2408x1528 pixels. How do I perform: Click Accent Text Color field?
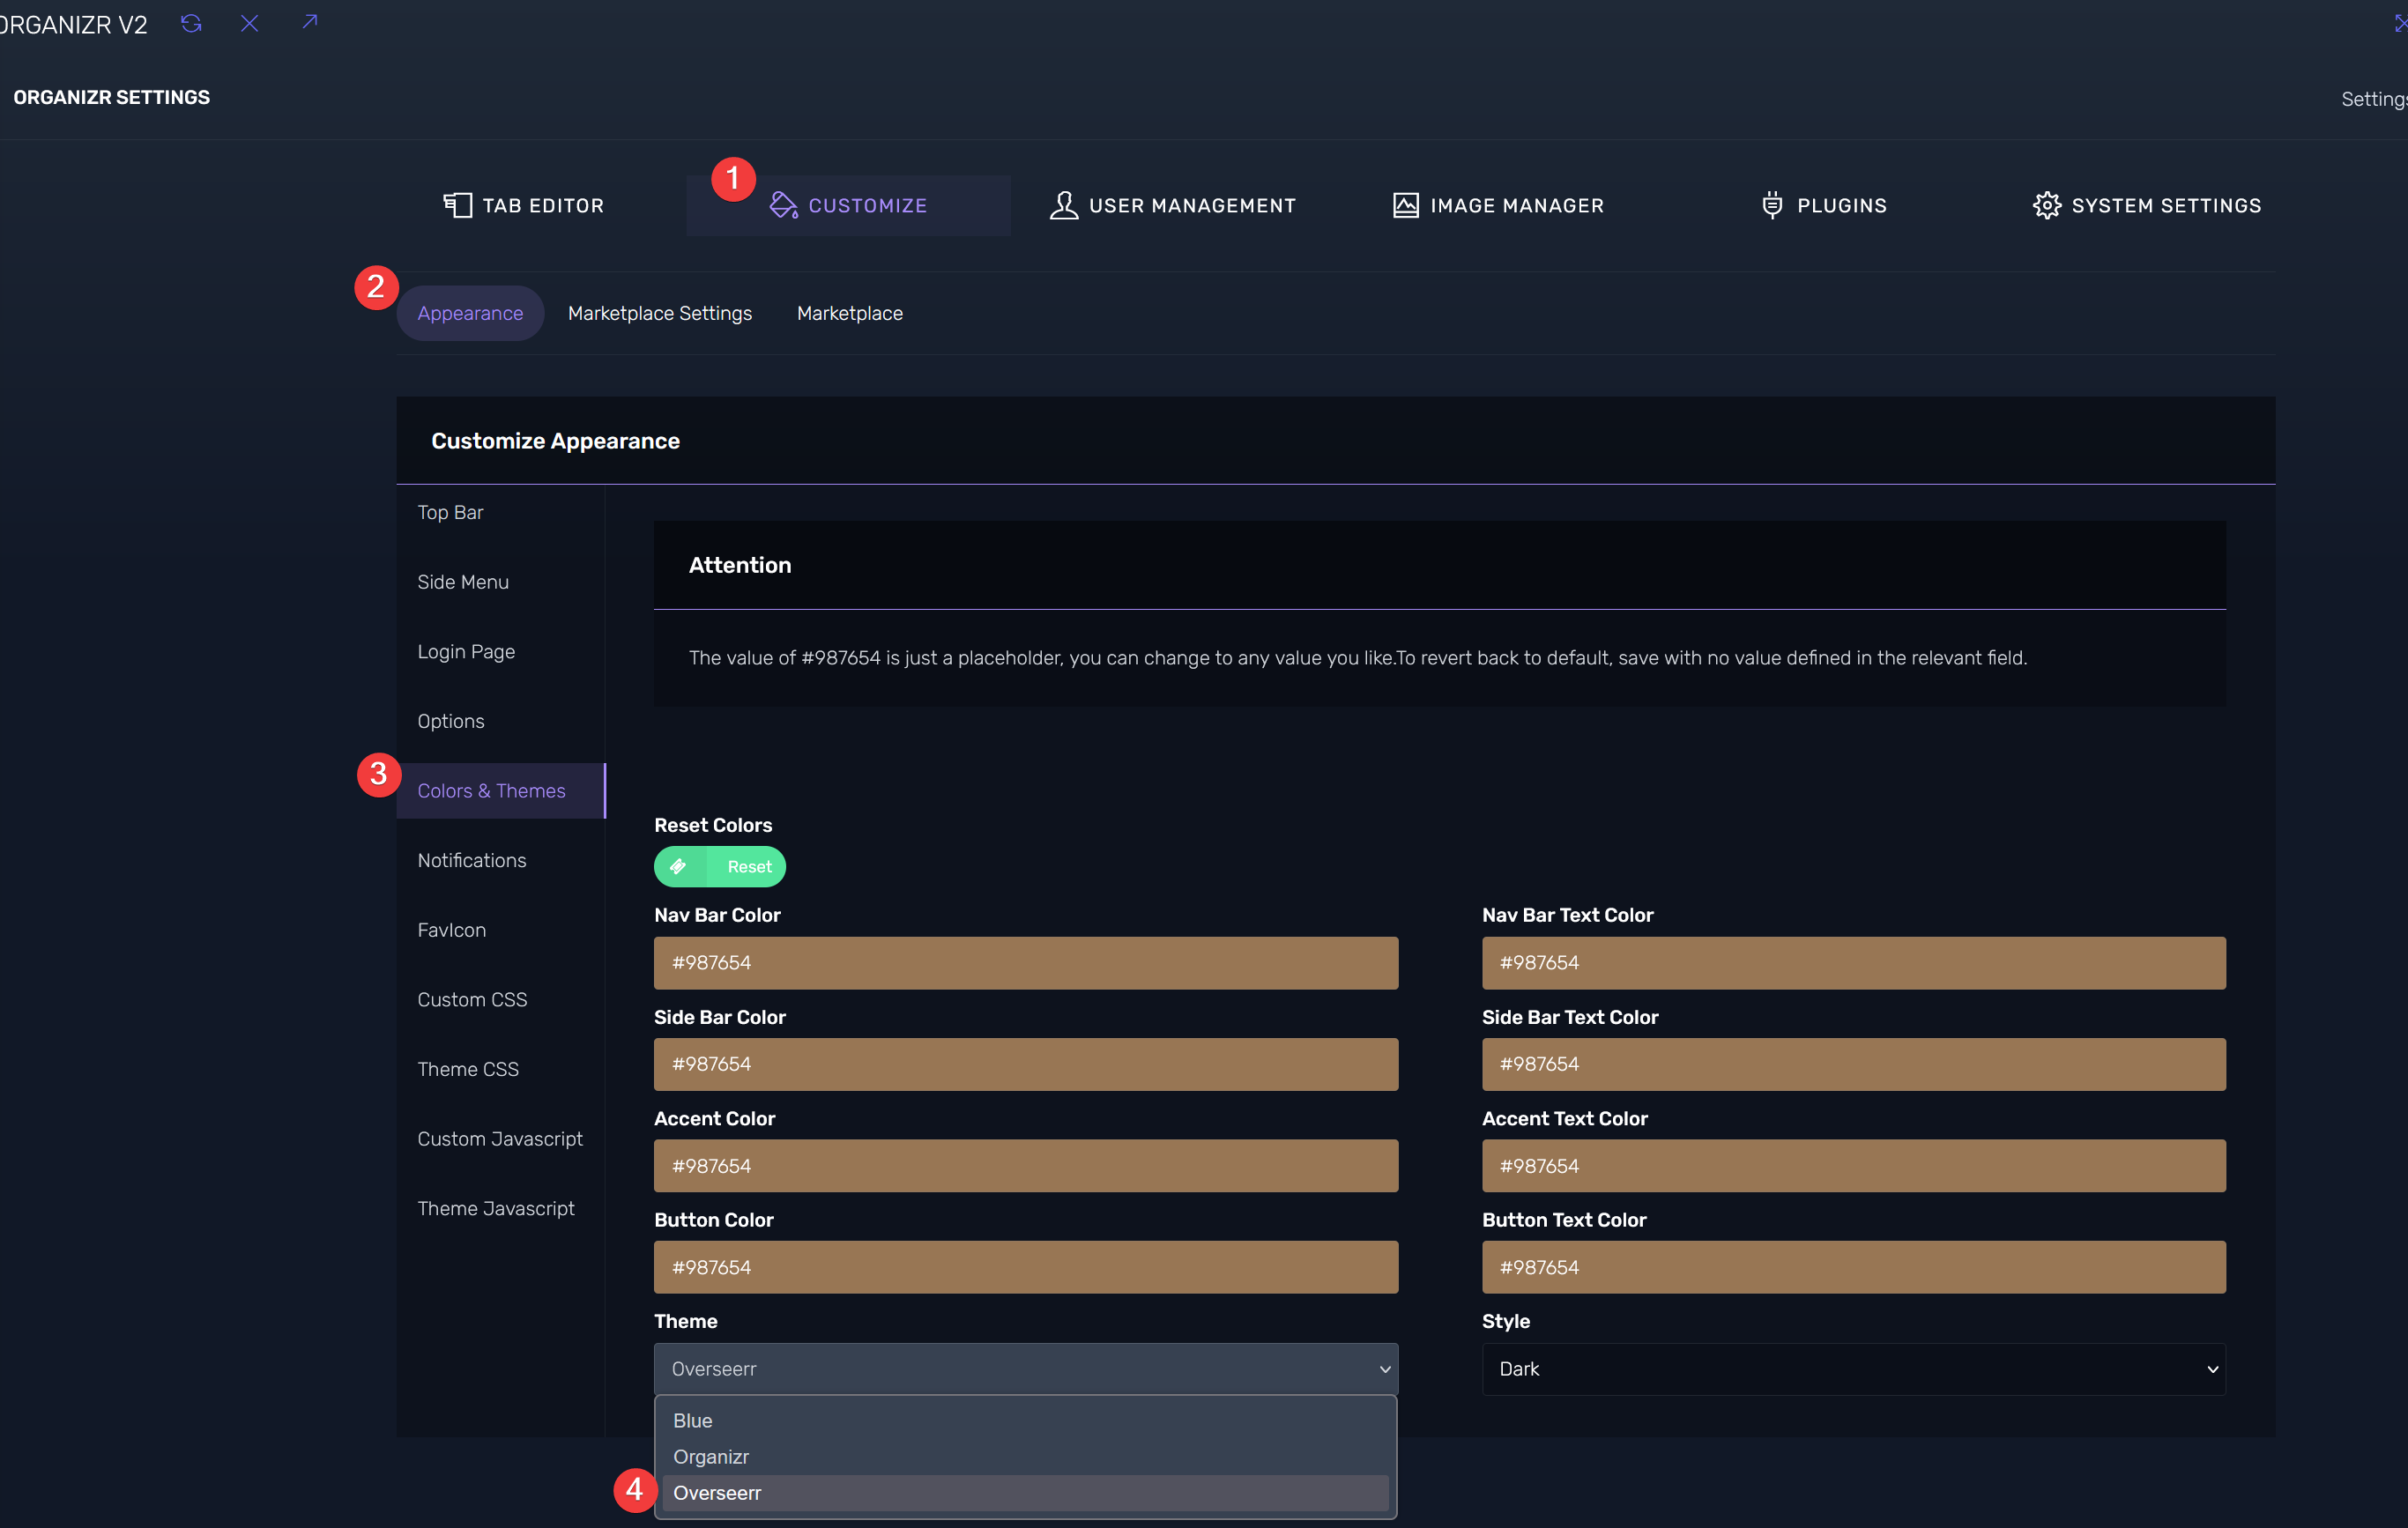1853,1166
